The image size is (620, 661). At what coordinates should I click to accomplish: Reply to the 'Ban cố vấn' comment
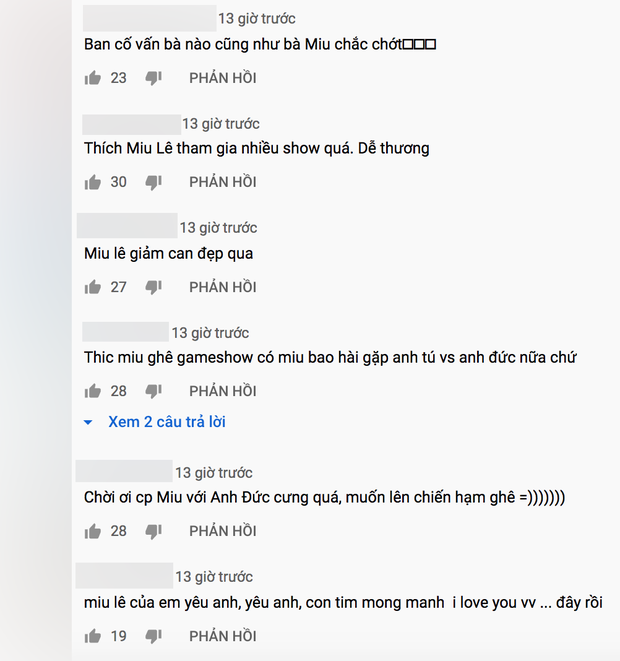pyautogui.click(x=223, y=78)
